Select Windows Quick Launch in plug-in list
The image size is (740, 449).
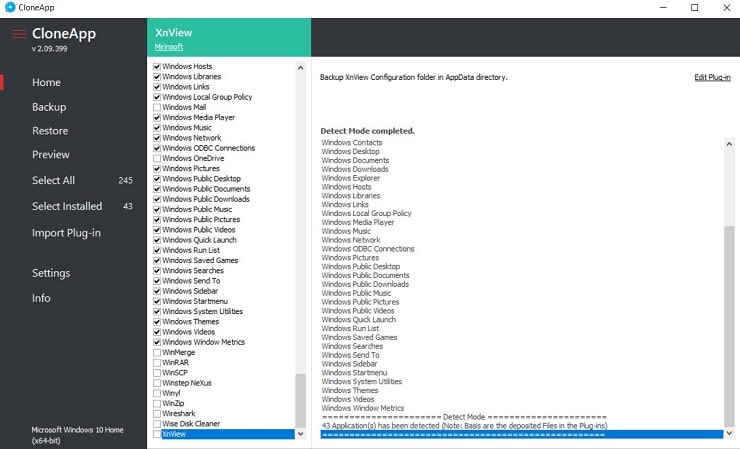point(200,240)
